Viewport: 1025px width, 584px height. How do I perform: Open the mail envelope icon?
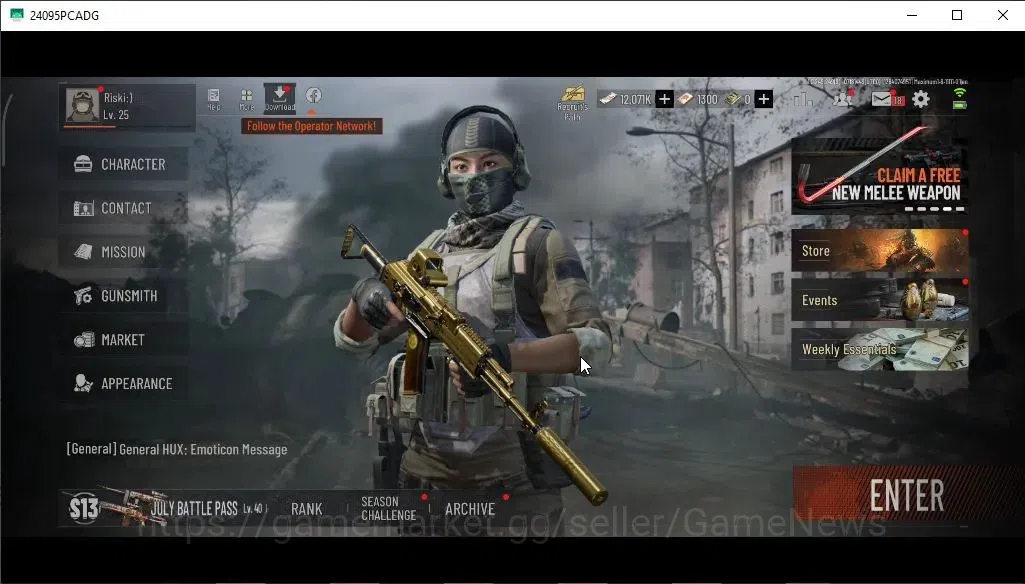coord(882,99)
